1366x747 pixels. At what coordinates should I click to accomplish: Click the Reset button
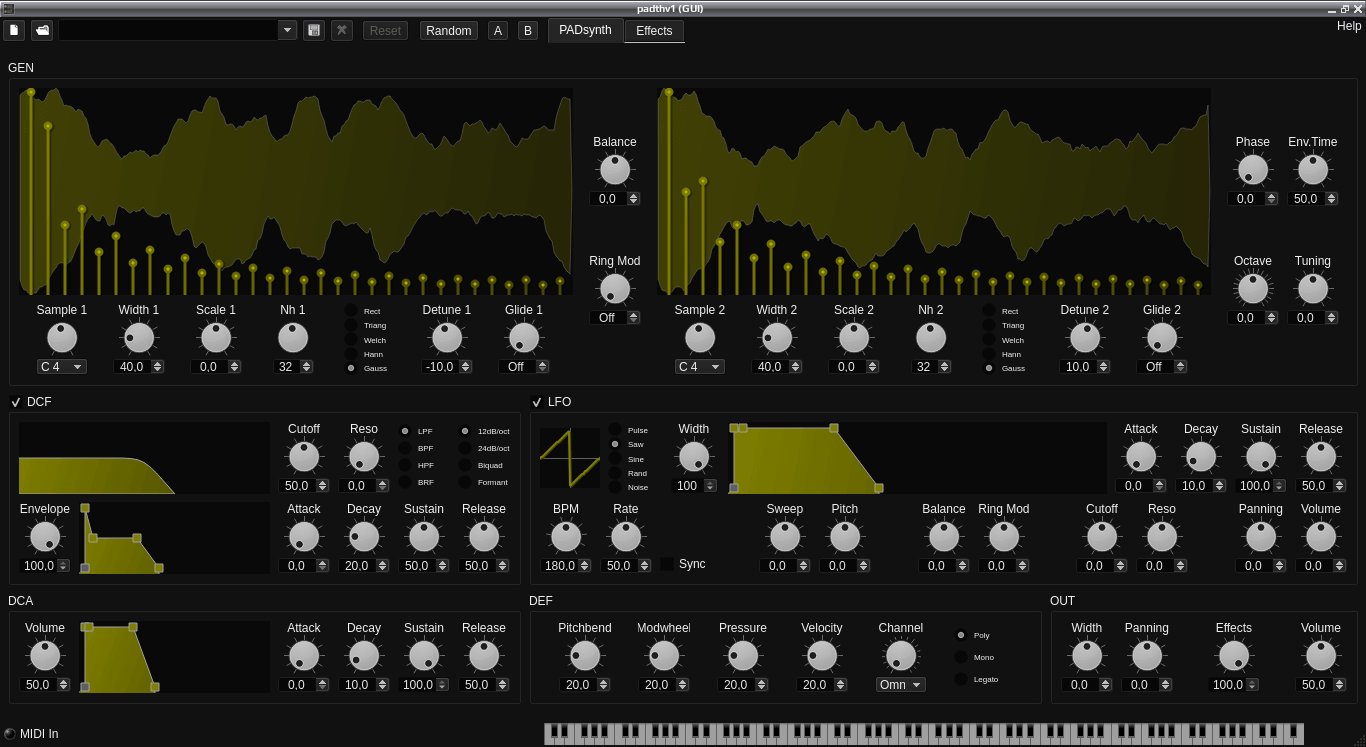point(385,31)
